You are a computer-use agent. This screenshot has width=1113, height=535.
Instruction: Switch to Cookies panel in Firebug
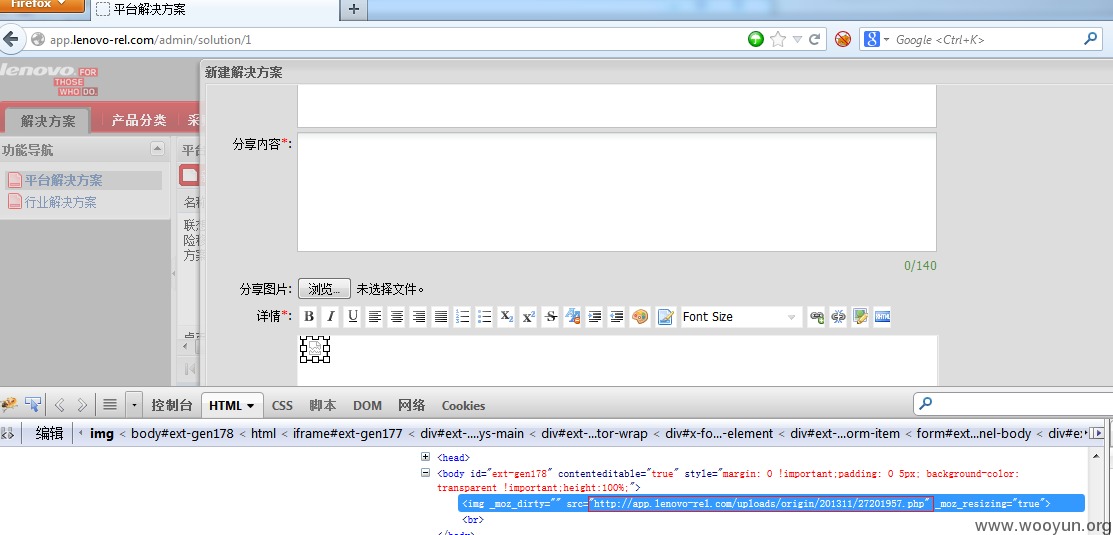click(x=464, y=405)
